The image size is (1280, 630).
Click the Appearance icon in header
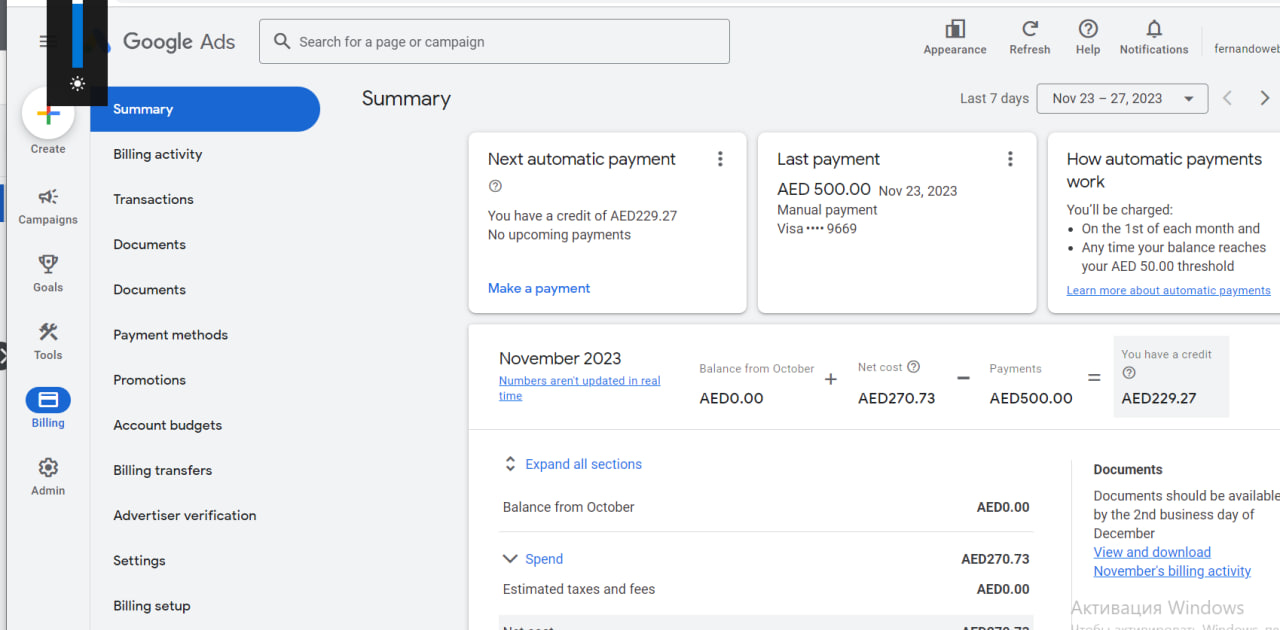[x=955, y=30]
